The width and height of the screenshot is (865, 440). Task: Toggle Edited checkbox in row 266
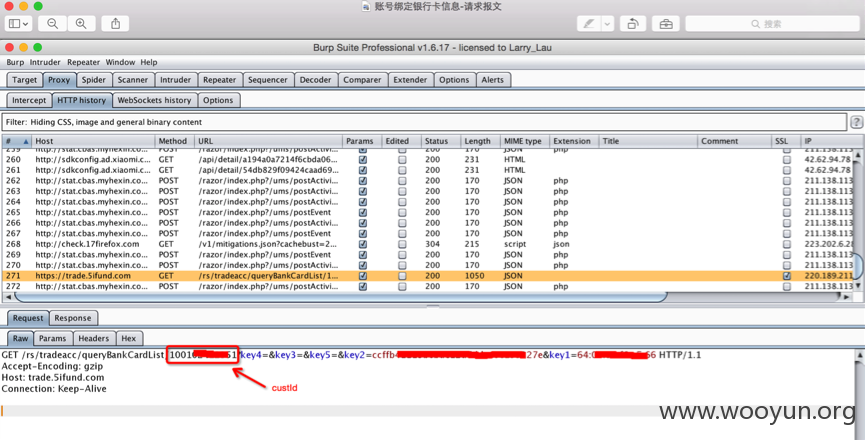point(402,223)
